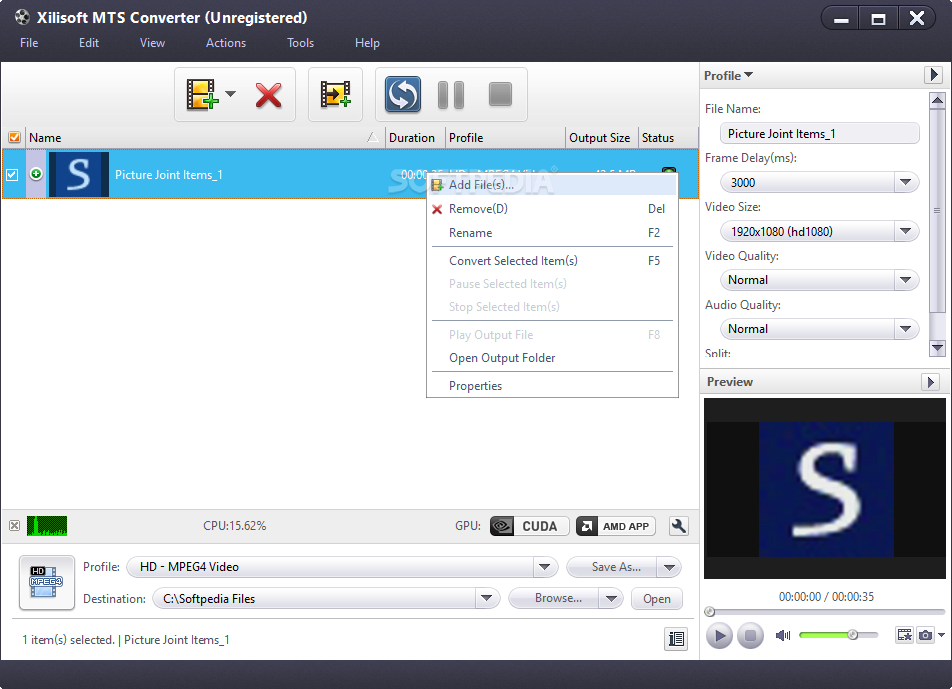Click the Profile panel scrollbar up arrow

[x=937, y=100]
